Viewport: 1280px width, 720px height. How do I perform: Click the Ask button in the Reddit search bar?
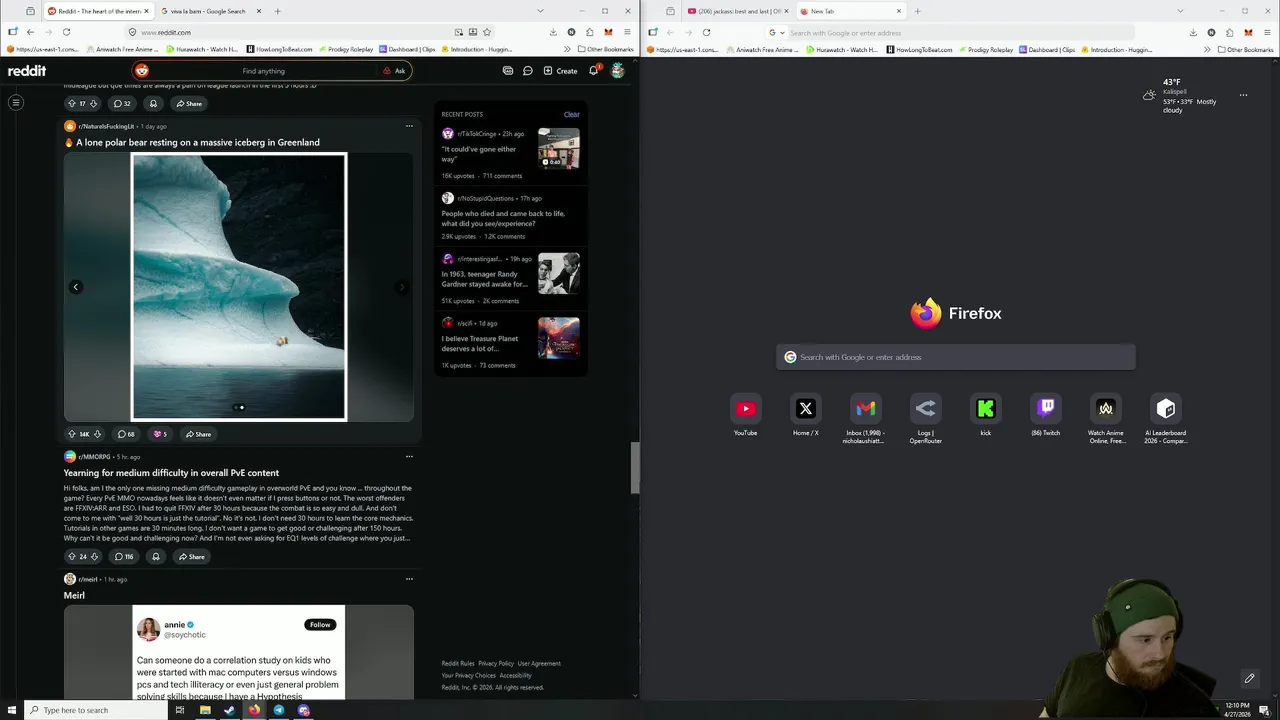click(x=394, y=71)
